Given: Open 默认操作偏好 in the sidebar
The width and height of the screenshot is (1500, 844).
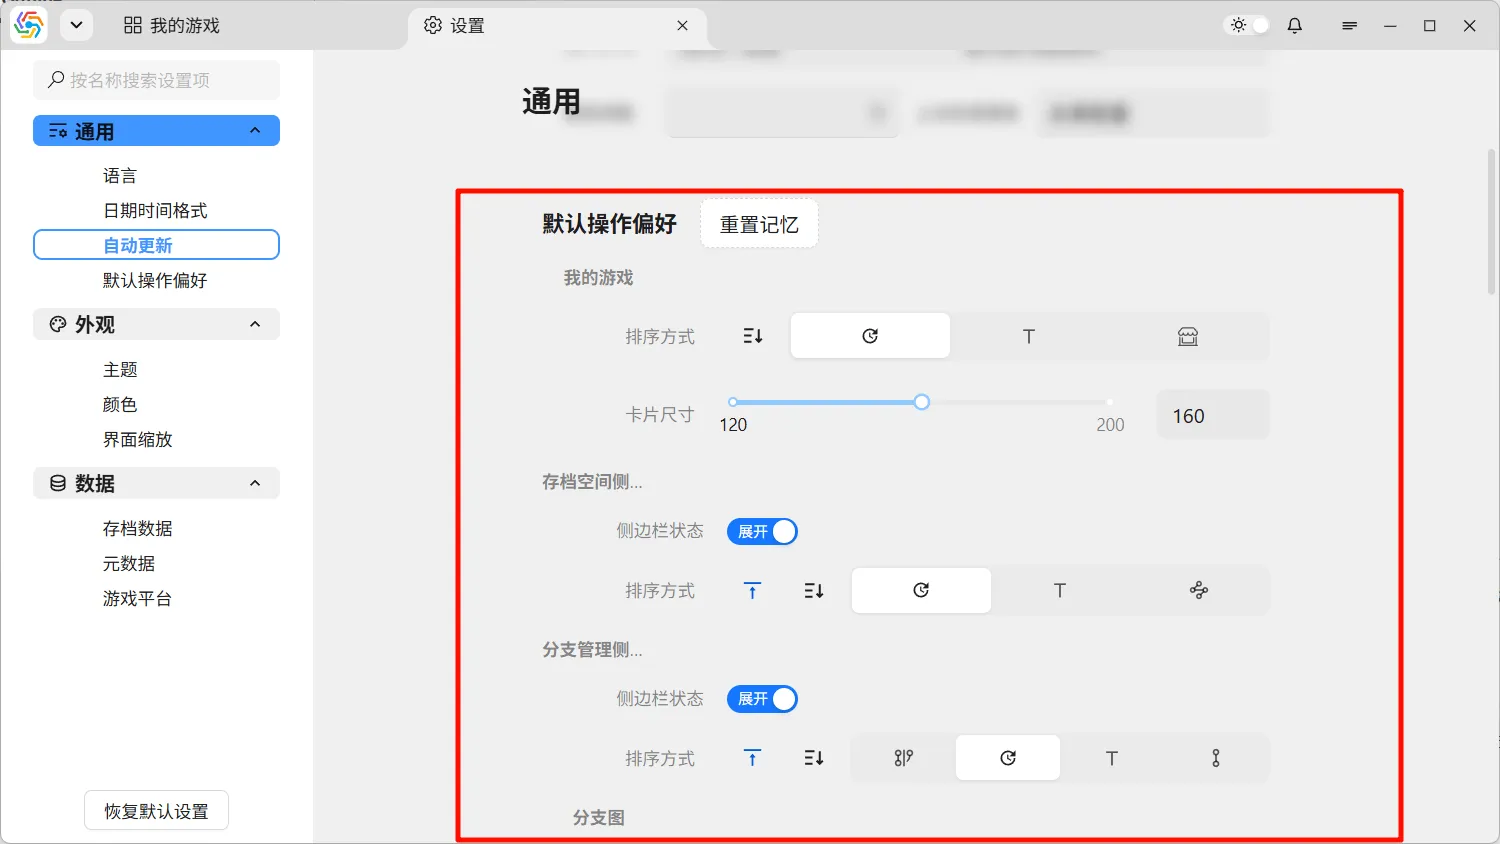Looking at the screenshot, I should coord(155,280).
